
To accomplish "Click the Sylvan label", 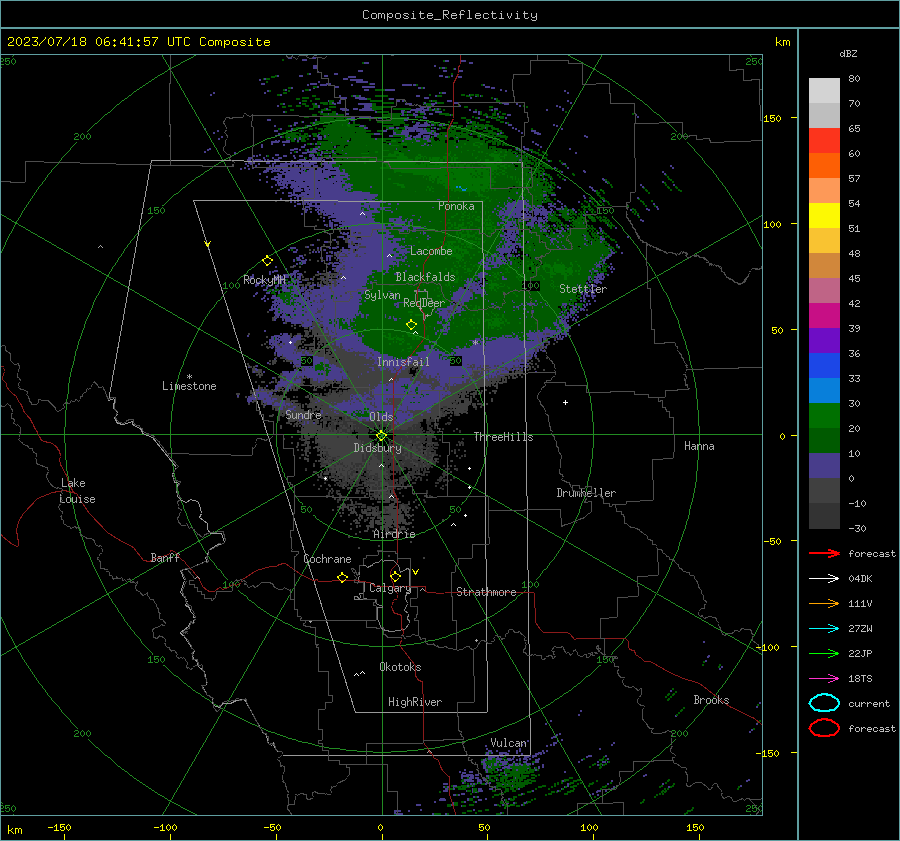I will pyautogui.click(x=382, y=295).
